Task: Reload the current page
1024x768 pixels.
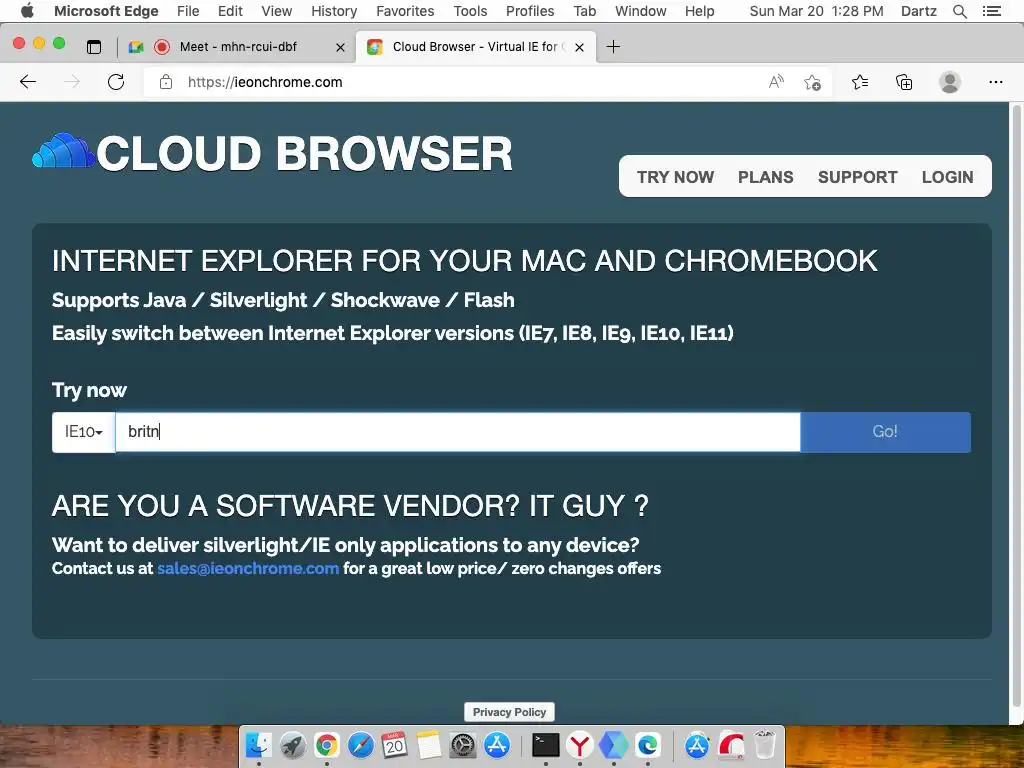Action: pos(116,82)
